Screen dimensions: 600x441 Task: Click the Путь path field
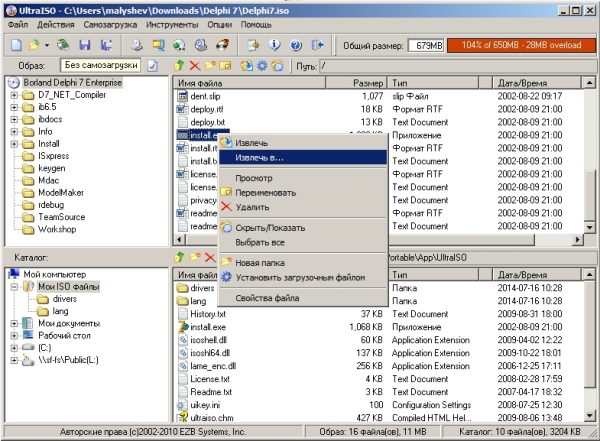[x=457, y=66]
